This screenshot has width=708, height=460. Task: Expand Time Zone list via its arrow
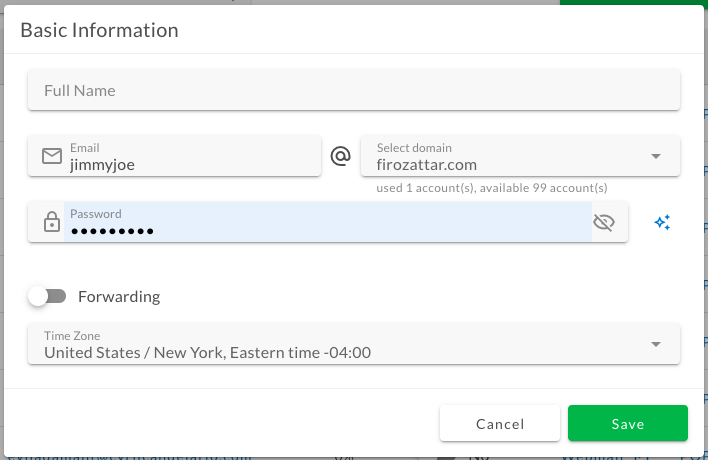pyautogui.click(x=656, y=344)
